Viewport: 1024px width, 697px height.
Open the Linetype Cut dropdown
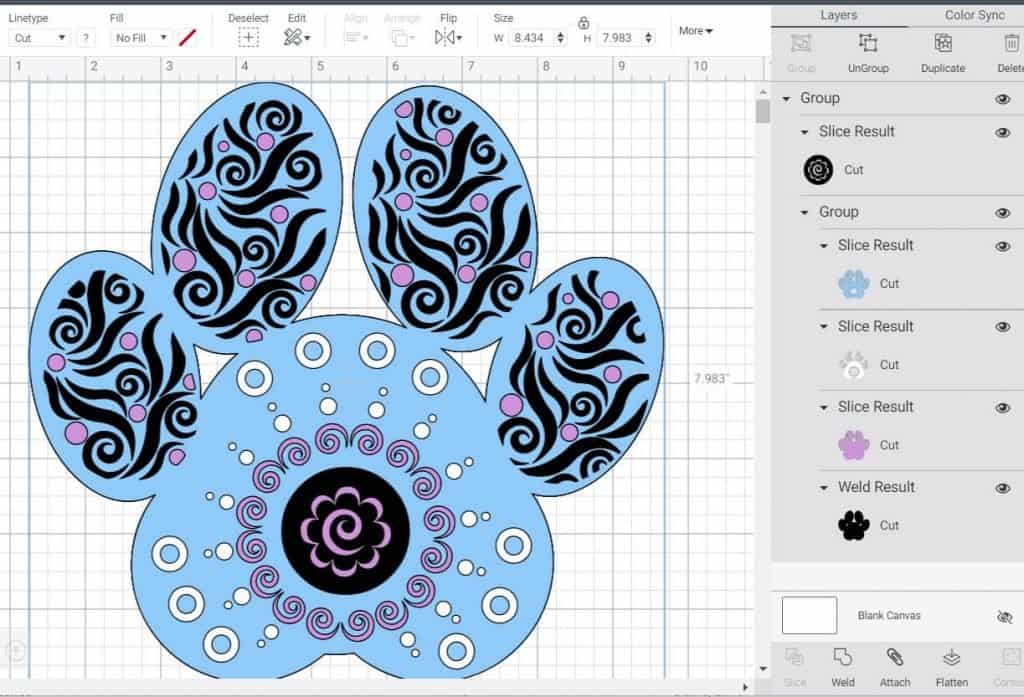pos(39,38)
